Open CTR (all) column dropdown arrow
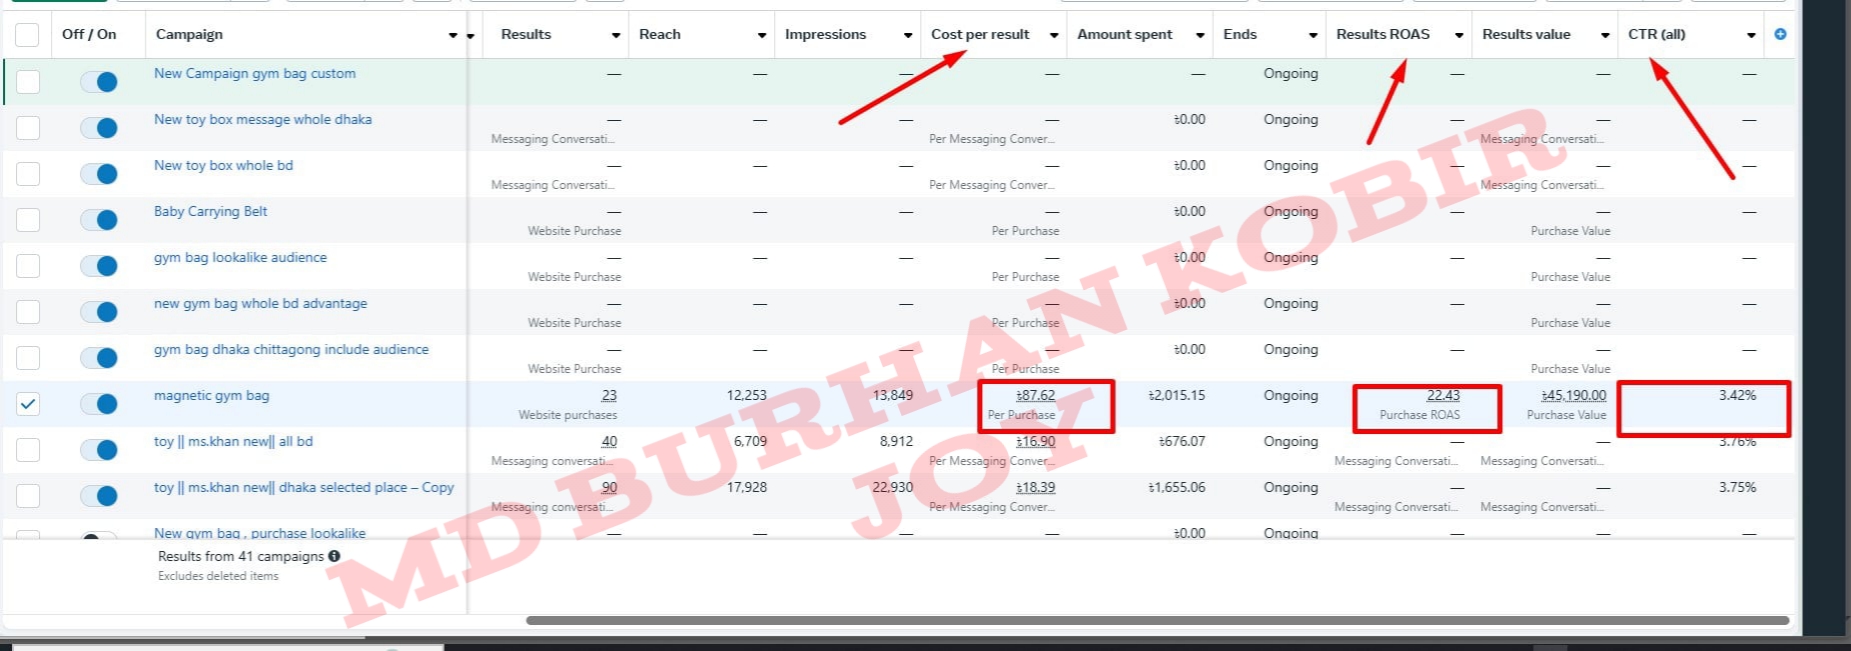The height and width of the screenshot is (651, 1851). [x=1751, y=35]
